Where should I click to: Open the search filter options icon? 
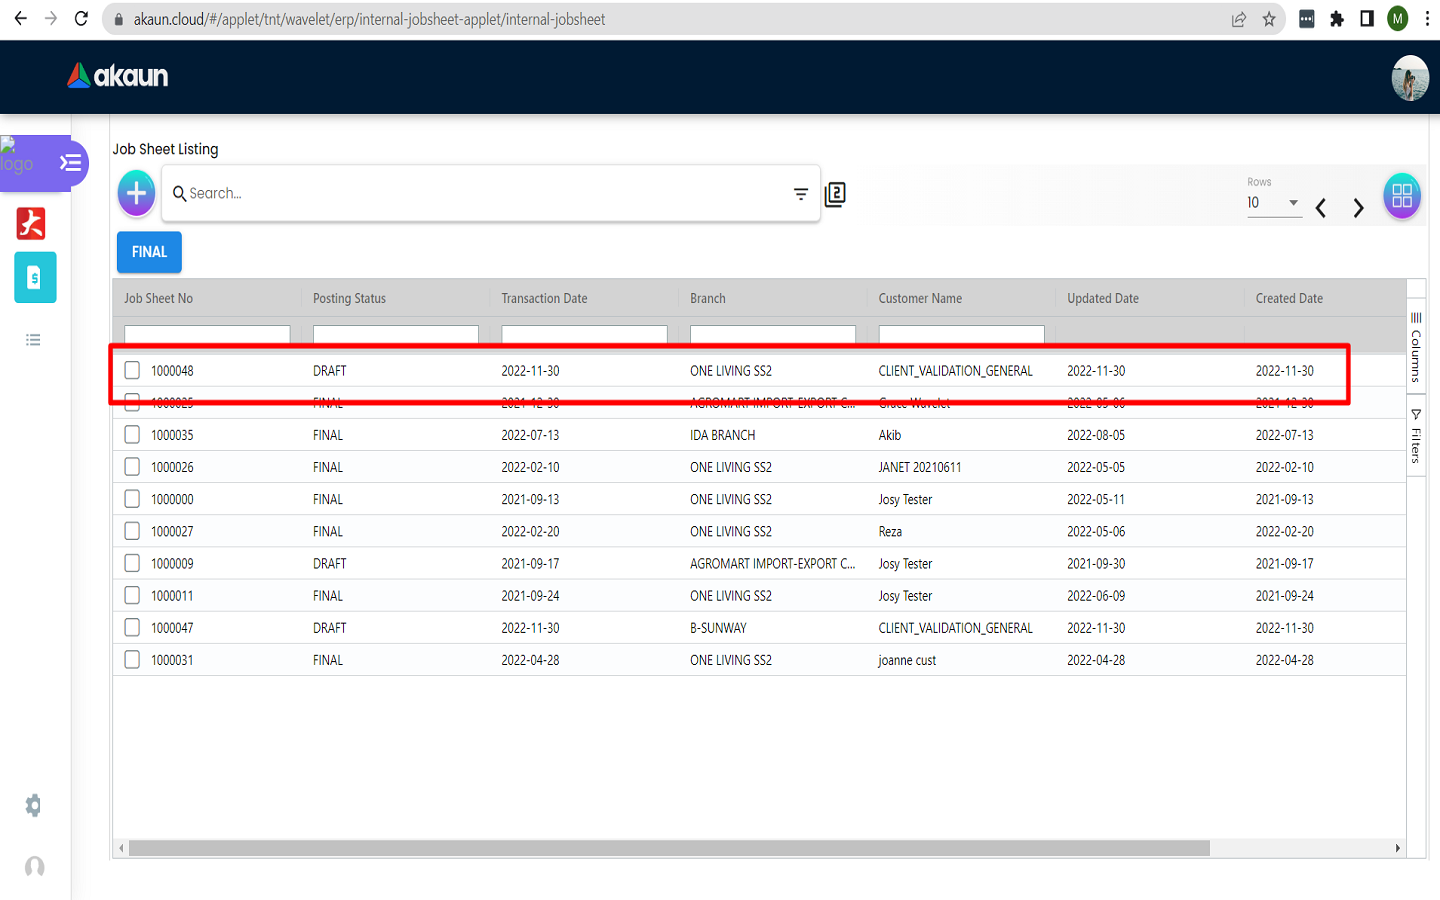(800, 194)
